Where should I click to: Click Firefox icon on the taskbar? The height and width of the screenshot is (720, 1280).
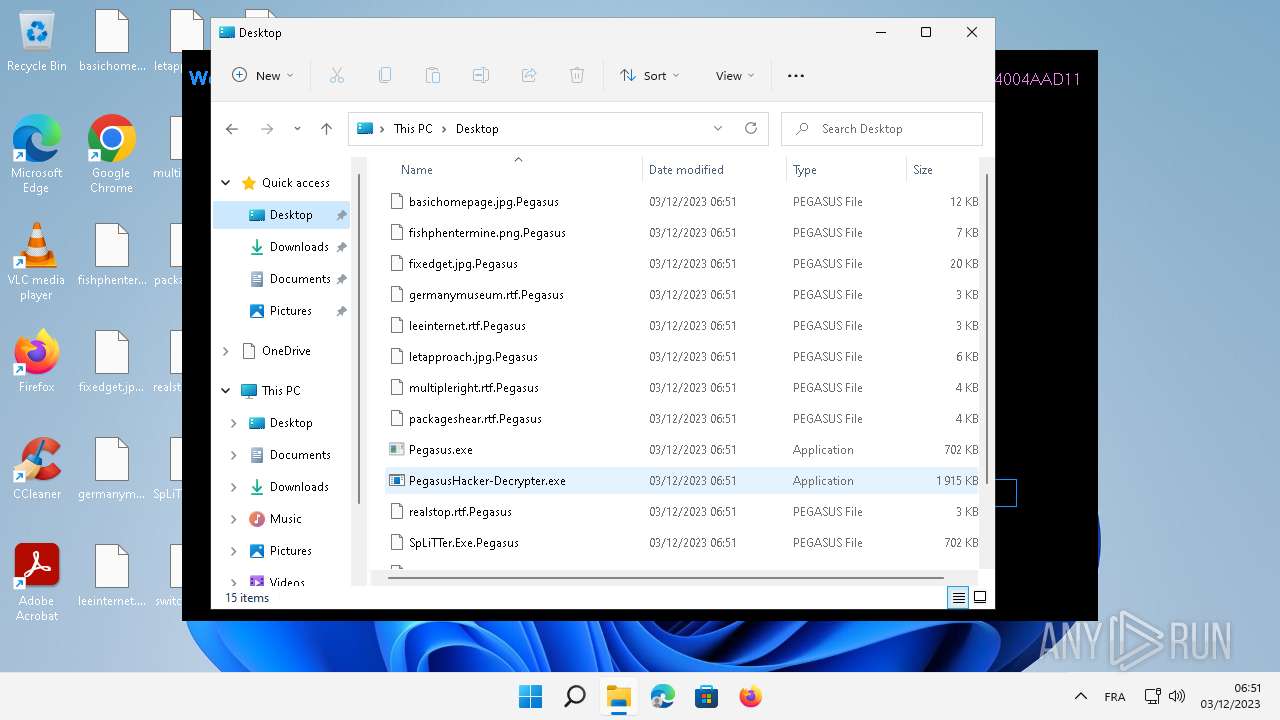tap(750, 696)
